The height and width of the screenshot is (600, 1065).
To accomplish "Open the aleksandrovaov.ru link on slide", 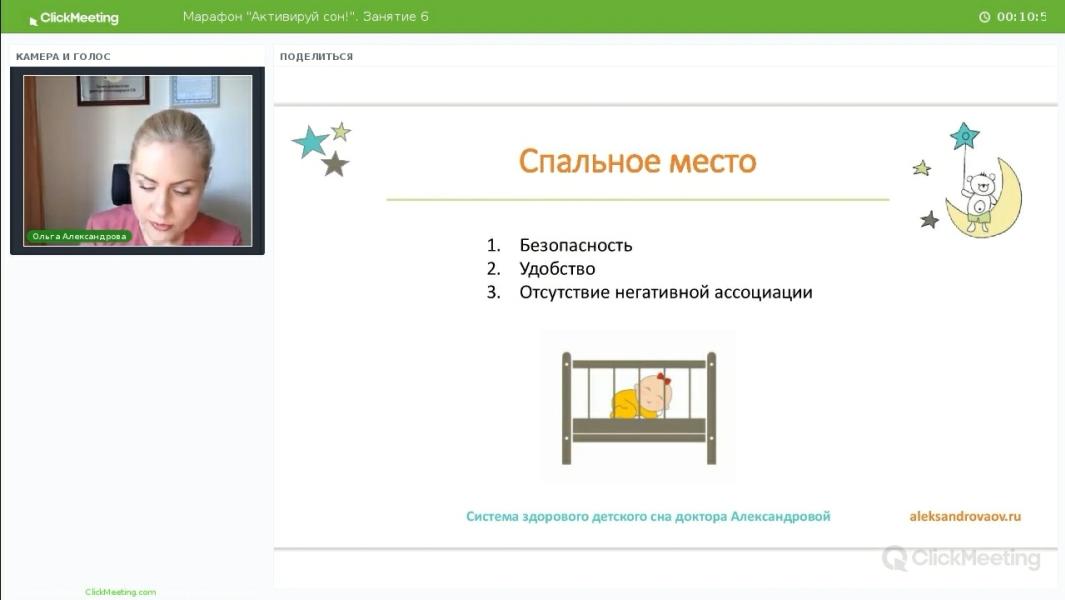I will (x=964, y=516).
